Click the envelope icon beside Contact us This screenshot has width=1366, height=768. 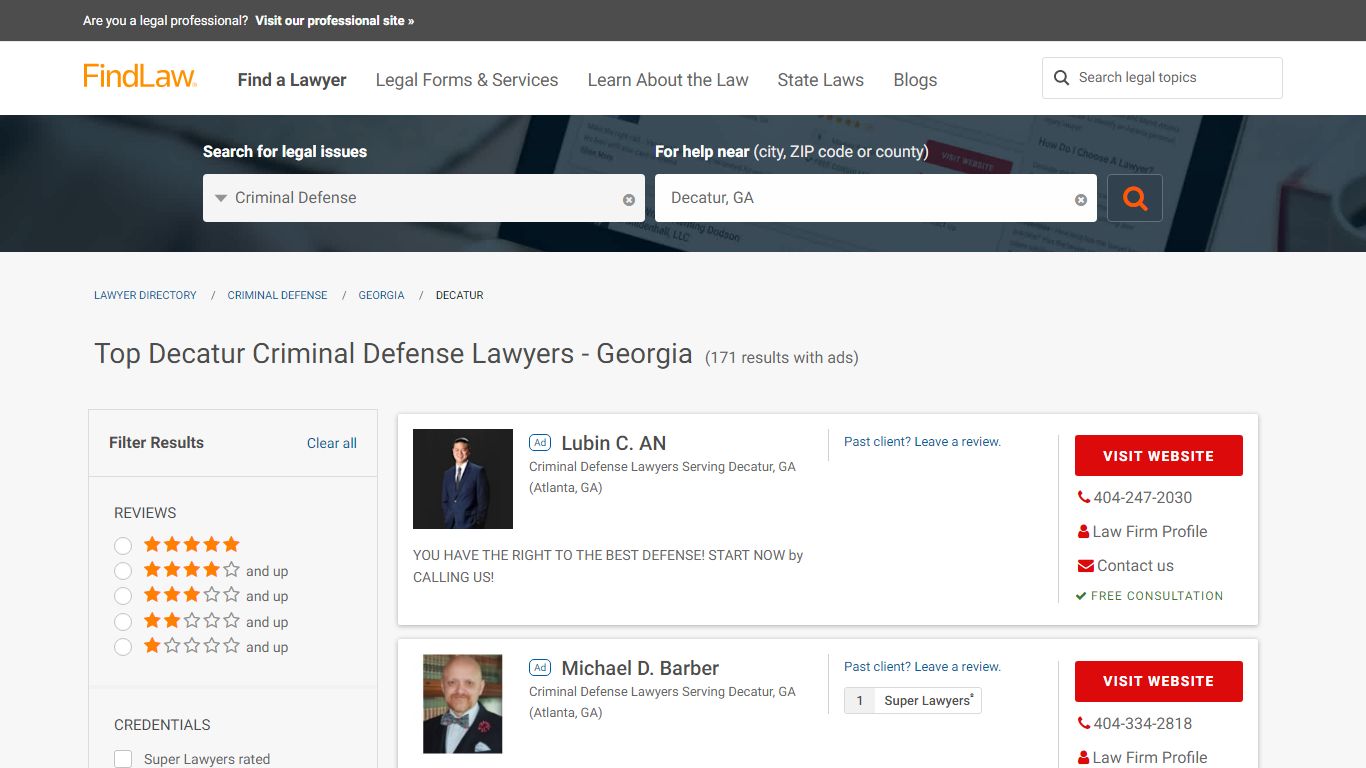click(x=1085, y=566)
